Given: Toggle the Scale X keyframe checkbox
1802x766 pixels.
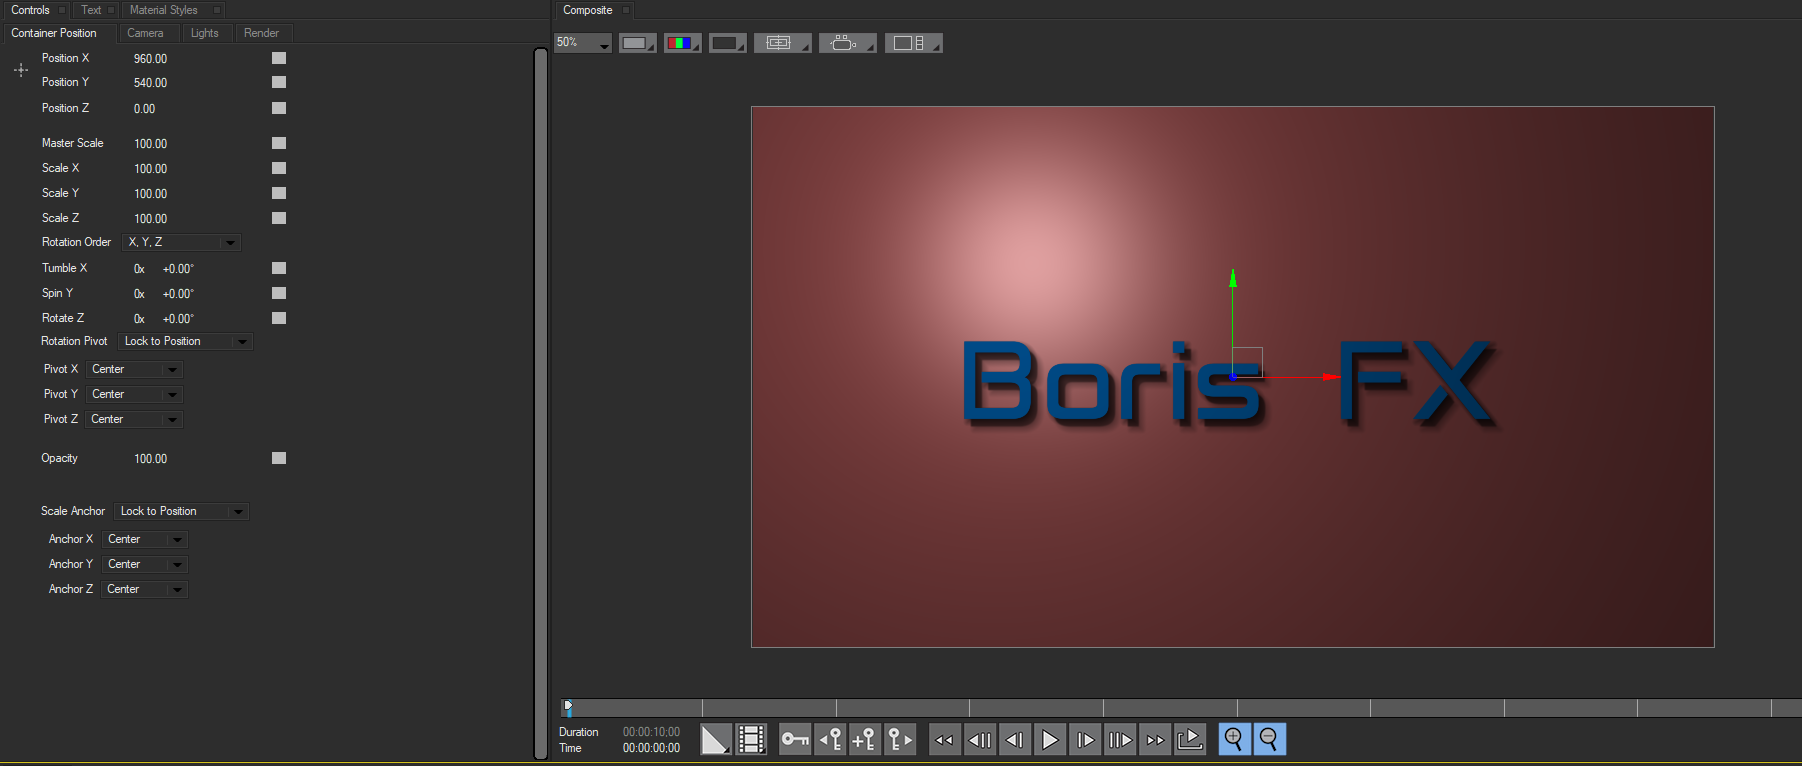Looking at the screenshot, I should pos(279,168).
